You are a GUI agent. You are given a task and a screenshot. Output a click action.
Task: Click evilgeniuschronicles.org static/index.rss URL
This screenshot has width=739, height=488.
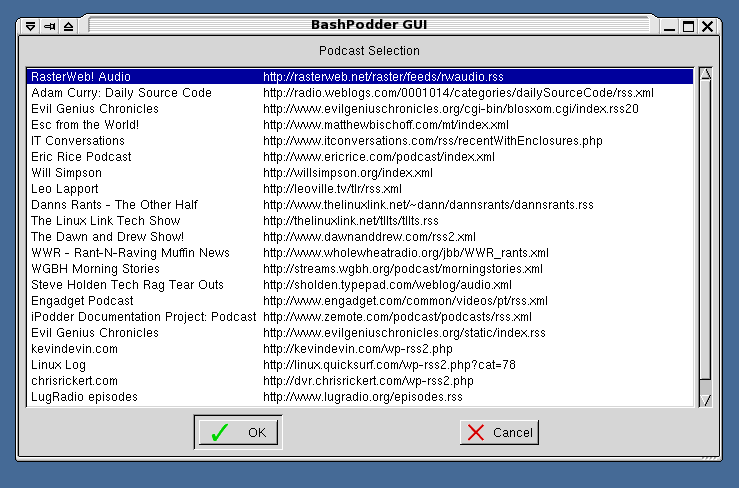click(404, 333)
